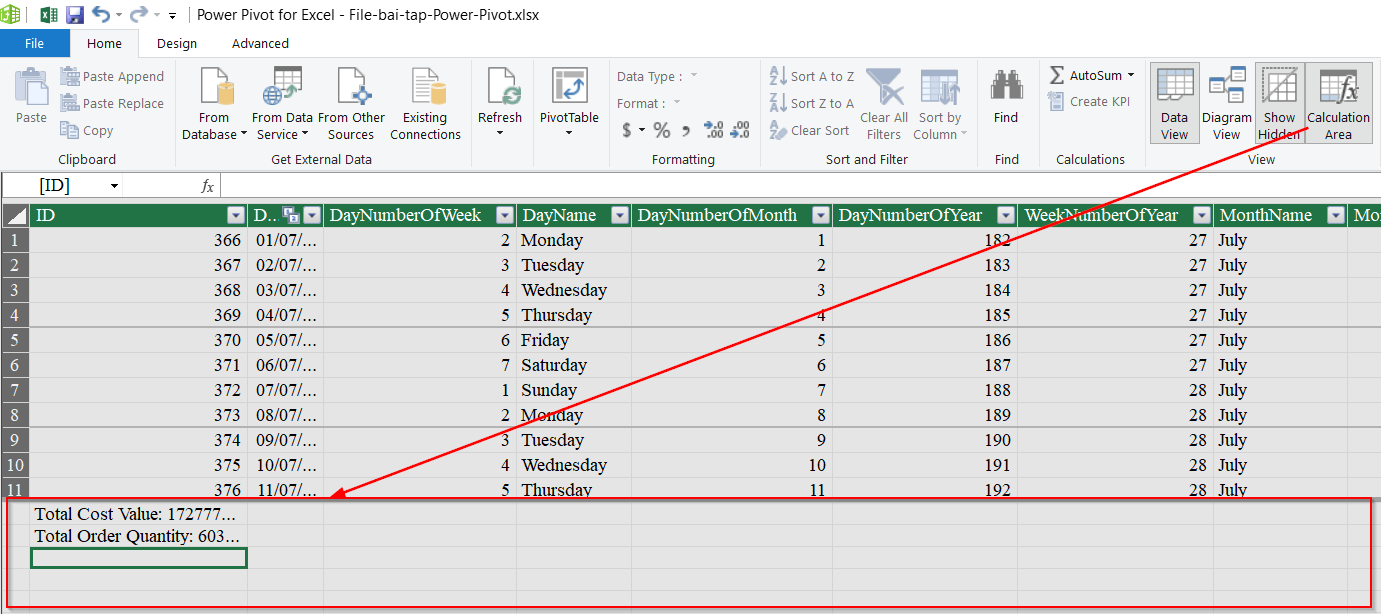The image size is (1381, 614).
Task: Insert a PivotTable from ribbon
Action: (x=569, y=88)
